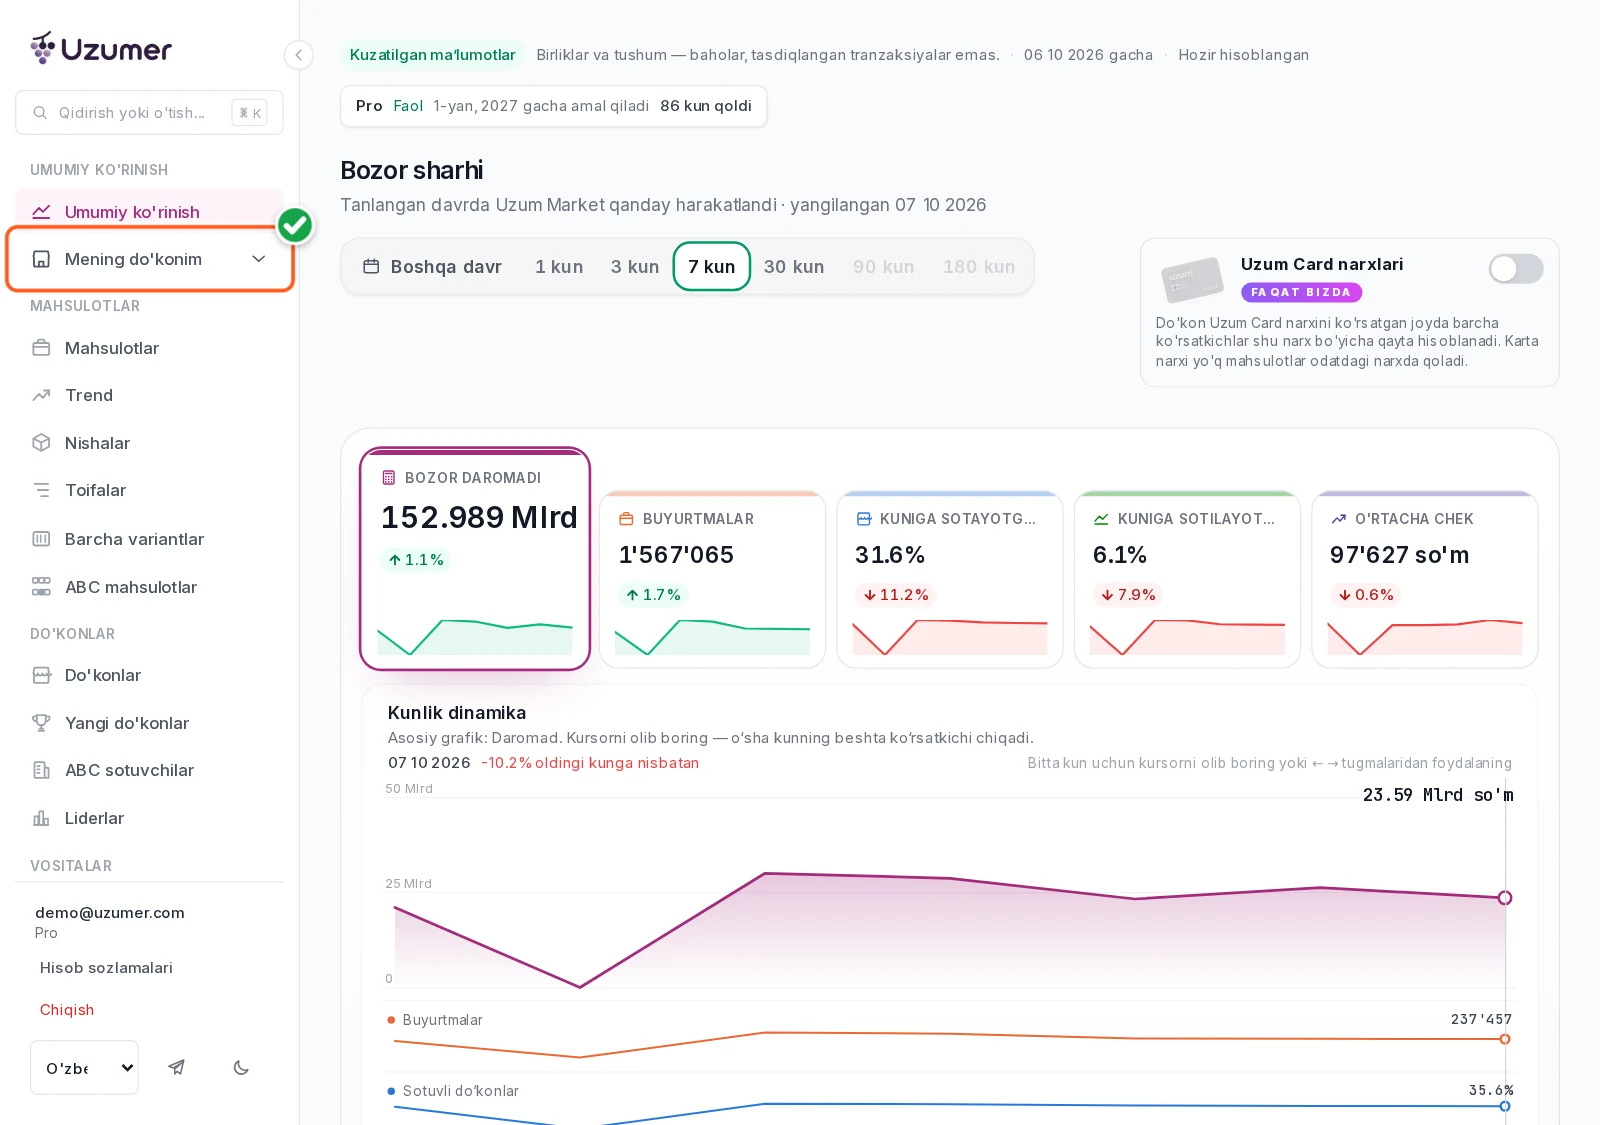The height and width of the screenshot is (1125, 1600).
Task: Click the calendar icon in Boshqa davr
Action: (x=371, y=267)
